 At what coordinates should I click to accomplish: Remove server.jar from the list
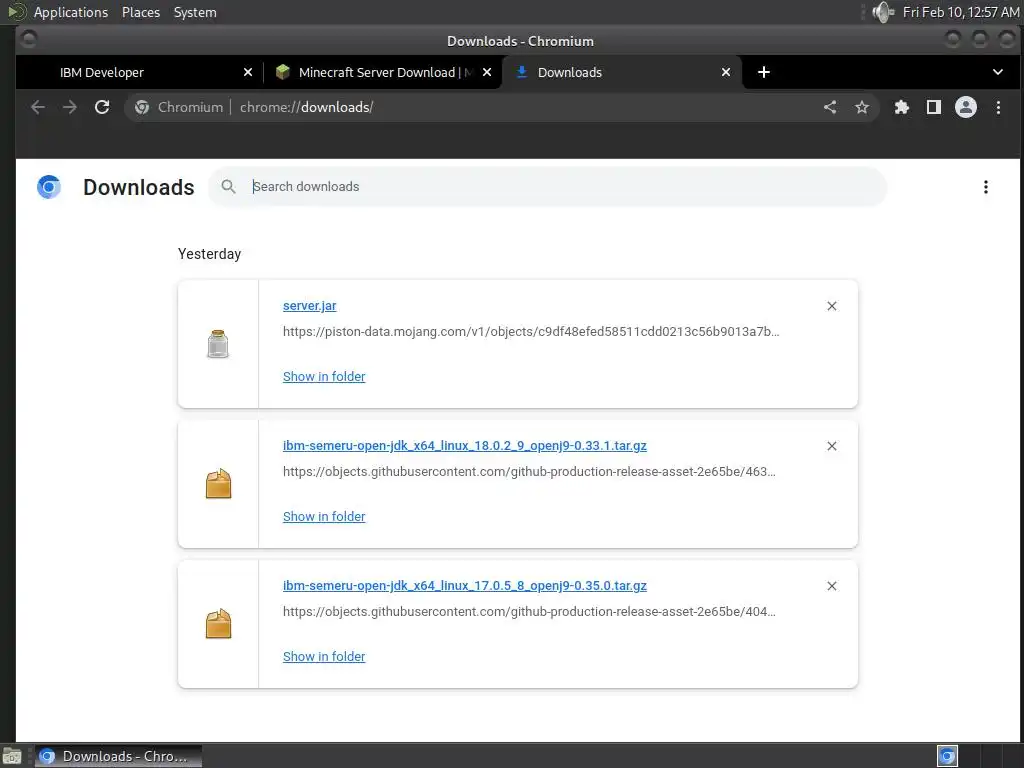[831, 306]
